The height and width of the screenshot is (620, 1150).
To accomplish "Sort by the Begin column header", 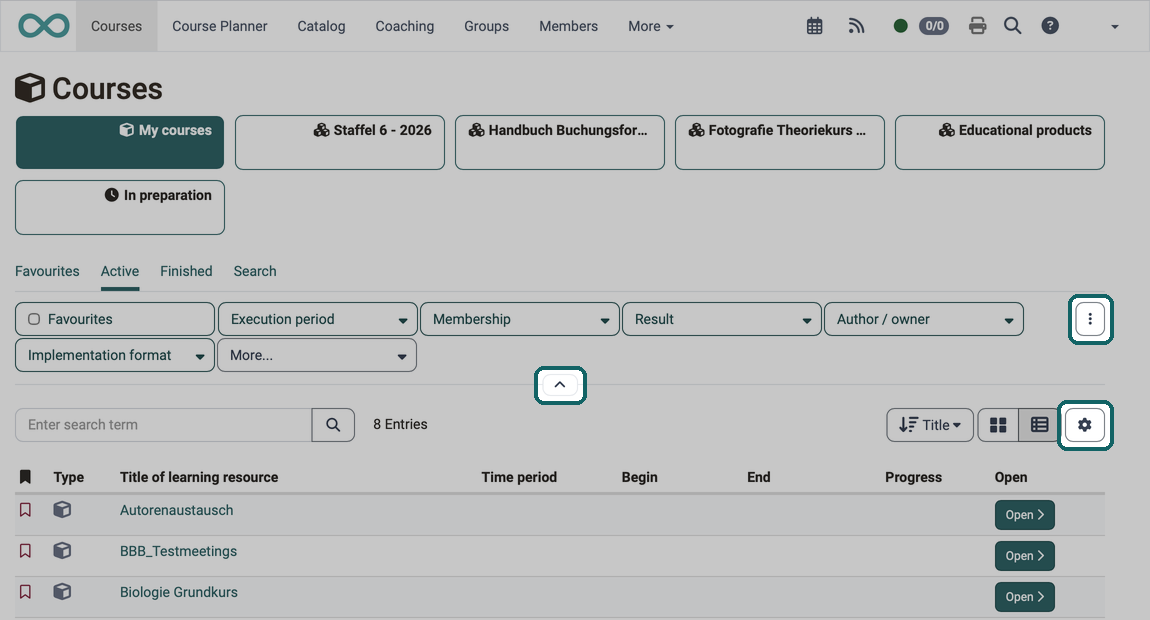I will [640, 477].
